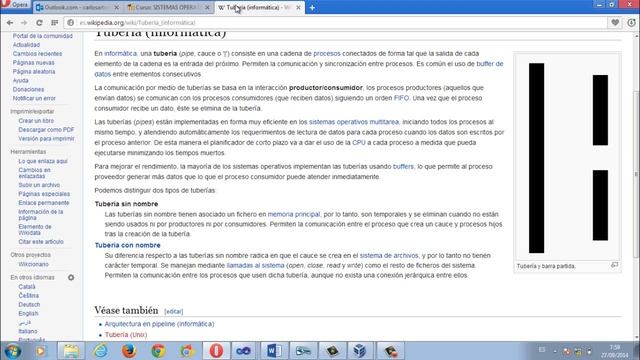Launch Google Chrome from taskbar
The height and width of the screenshot is (360, 640).
point(158,351)
